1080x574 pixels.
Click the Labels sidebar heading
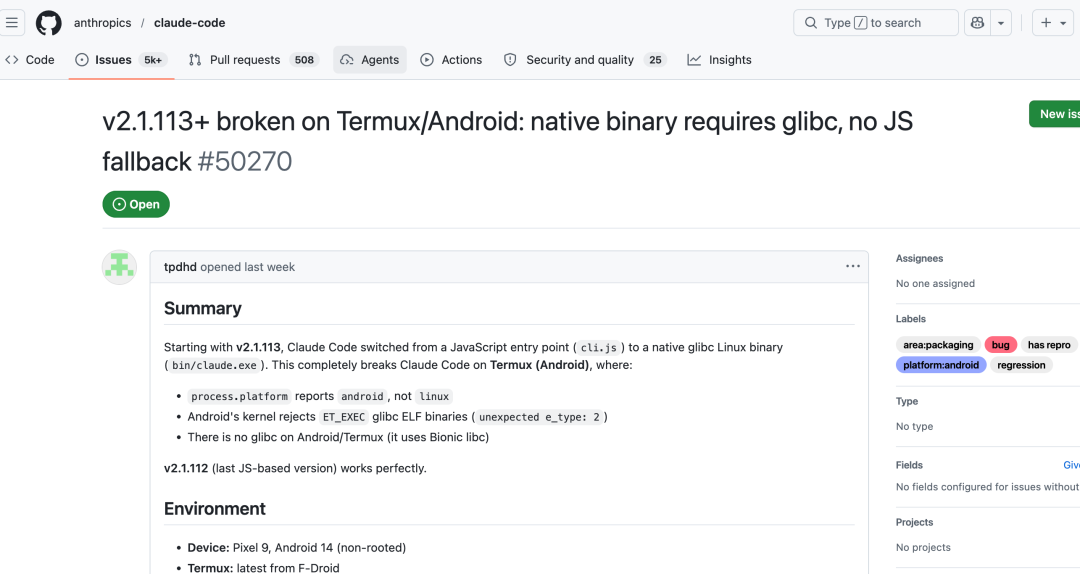click(x=911, y=318)
